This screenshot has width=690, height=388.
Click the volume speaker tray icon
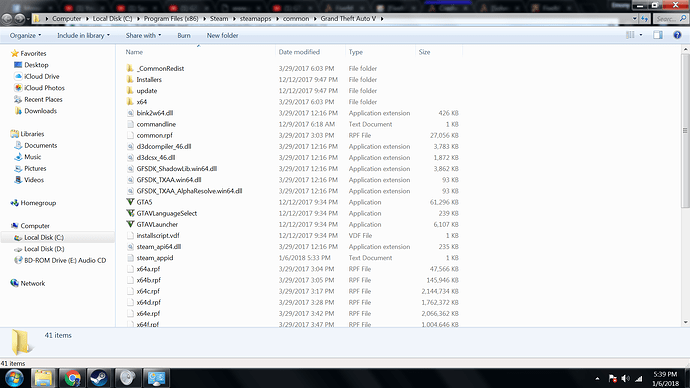(625, 378)
